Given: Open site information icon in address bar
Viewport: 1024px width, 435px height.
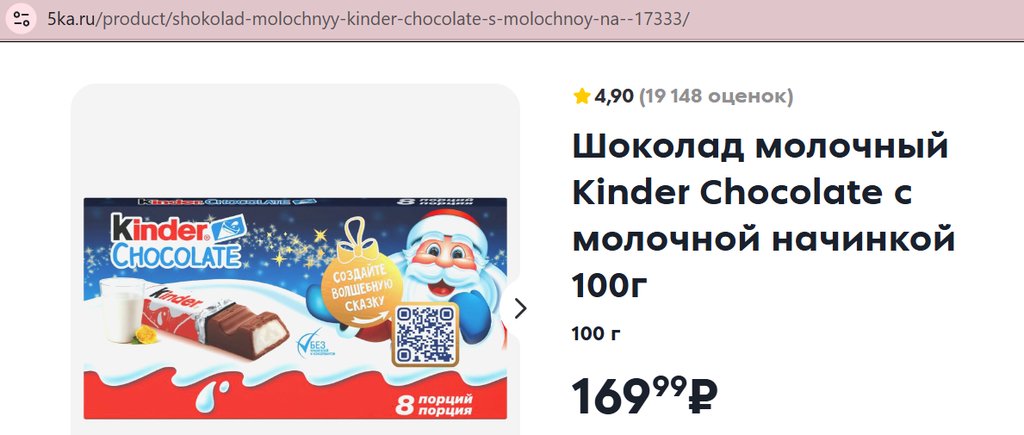Looking at the screenshot, I should [x=21, y=18].
